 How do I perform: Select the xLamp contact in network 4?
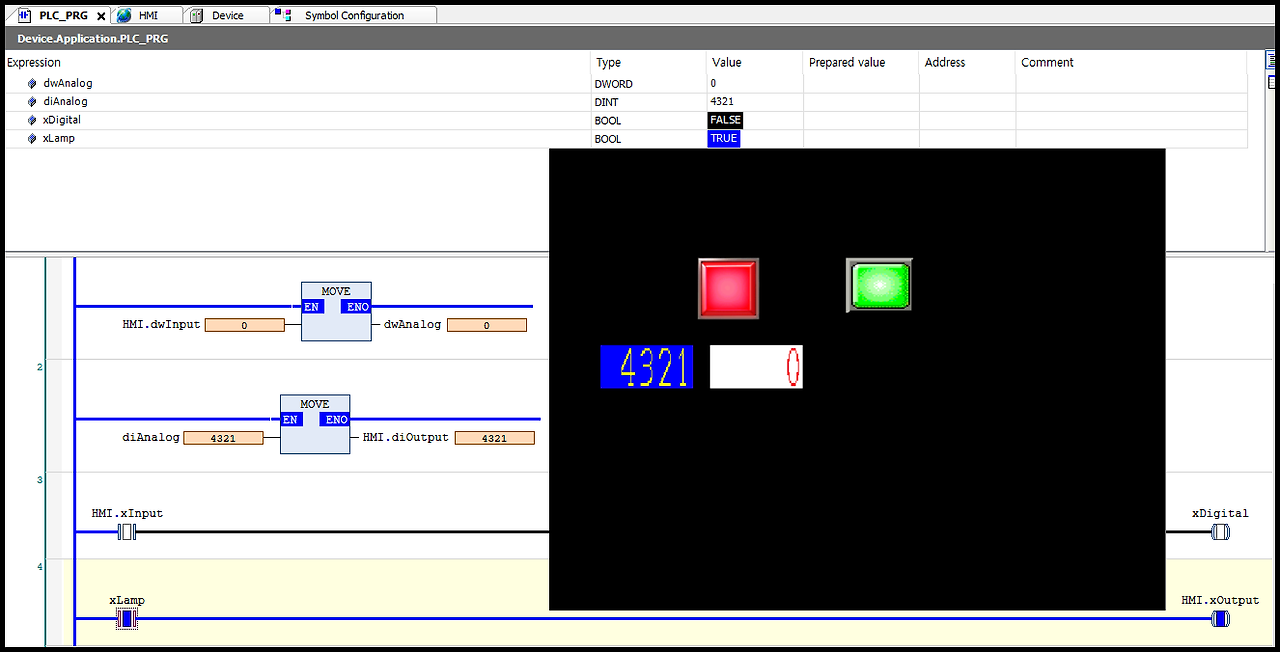coord(126,618)
